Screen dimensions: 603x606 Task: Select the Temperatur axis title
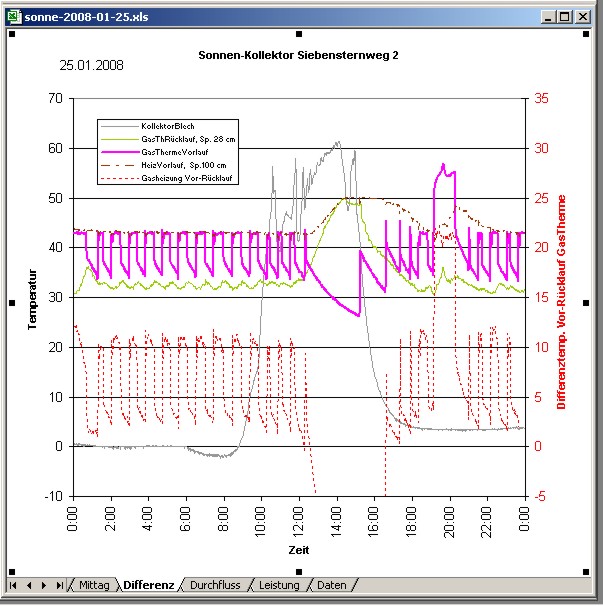[x=32, y=299]
